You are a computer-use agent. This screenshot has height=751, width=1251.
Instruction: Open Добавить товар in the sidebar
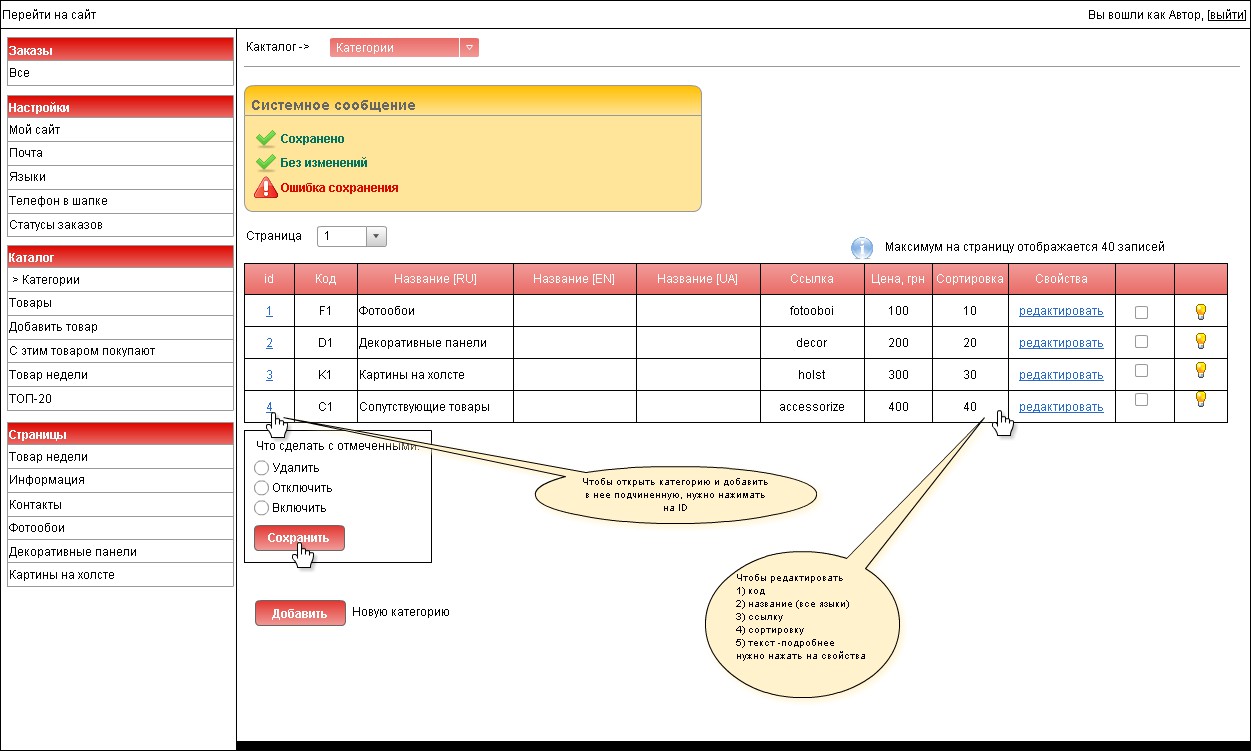click(x=120, y=327)
